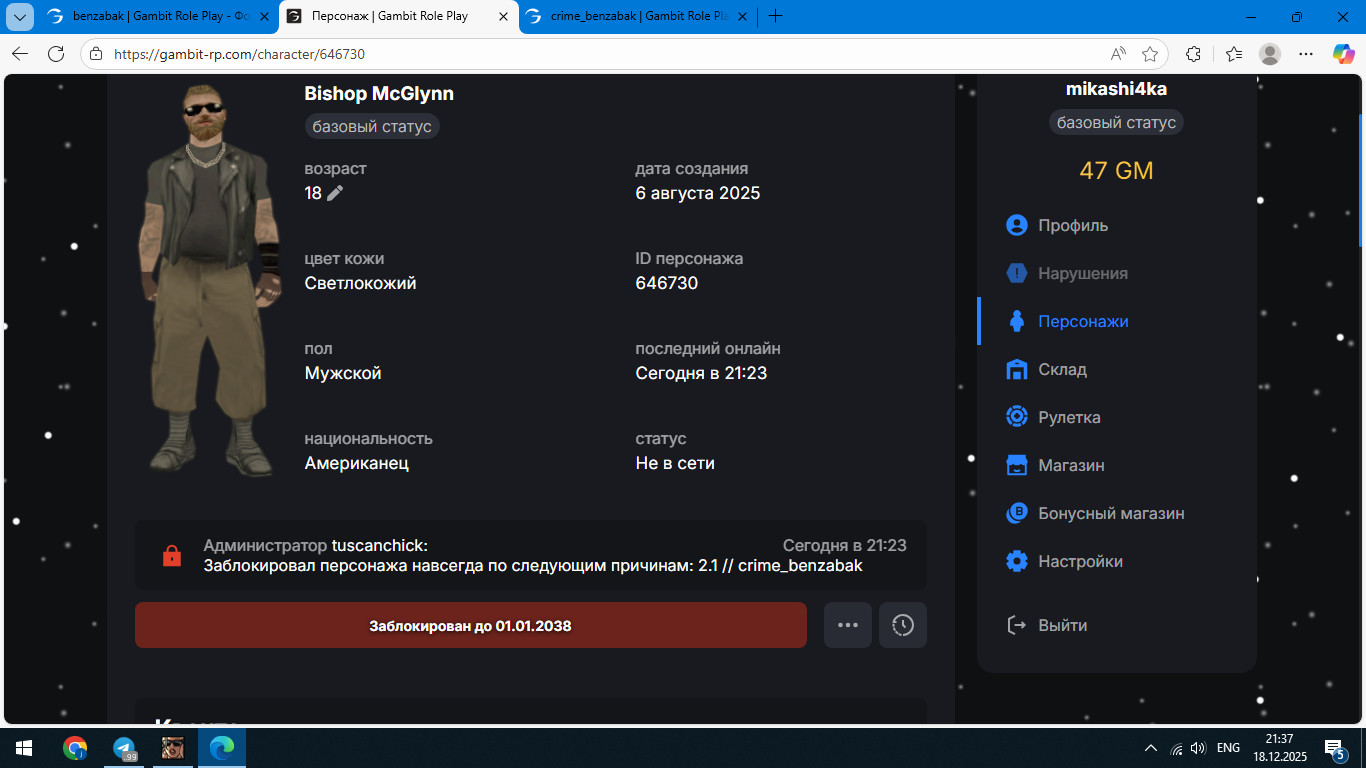Switch to the crime_benzabak browser tab
The image size is (1366, 768).
pyautogui.click(x=636, y=16)
